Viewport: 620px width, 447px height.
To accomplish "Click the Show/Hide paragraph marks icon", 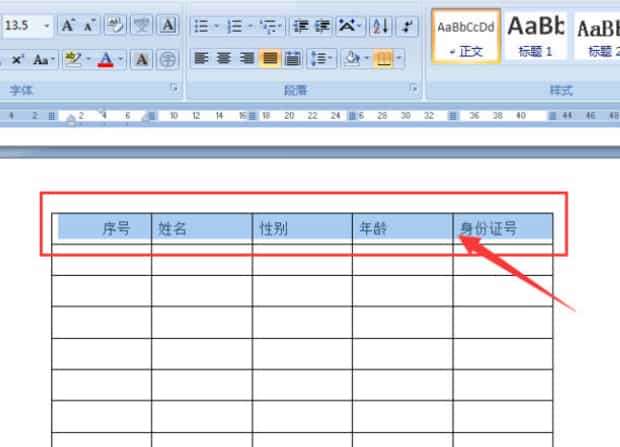I will (407, 26).
